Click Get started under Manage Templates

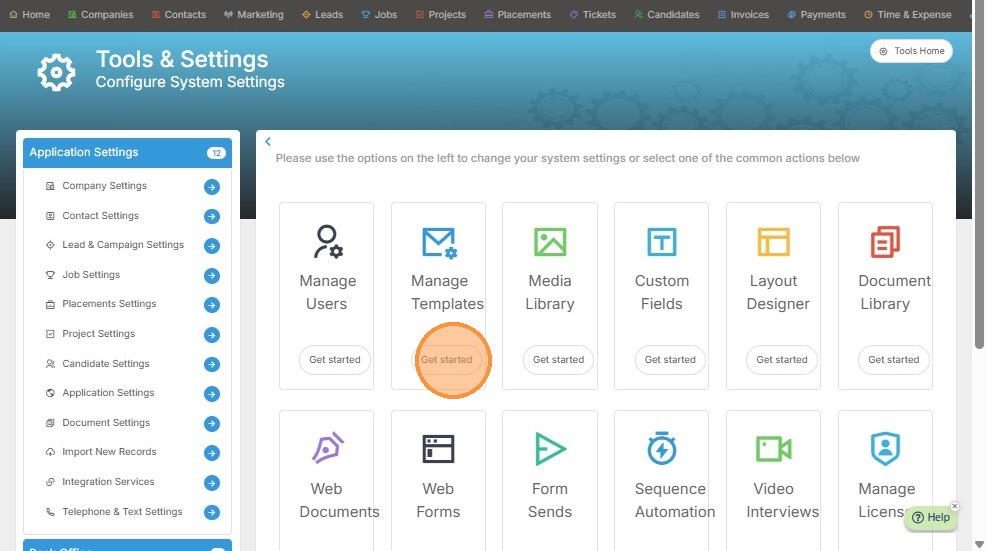446,360
